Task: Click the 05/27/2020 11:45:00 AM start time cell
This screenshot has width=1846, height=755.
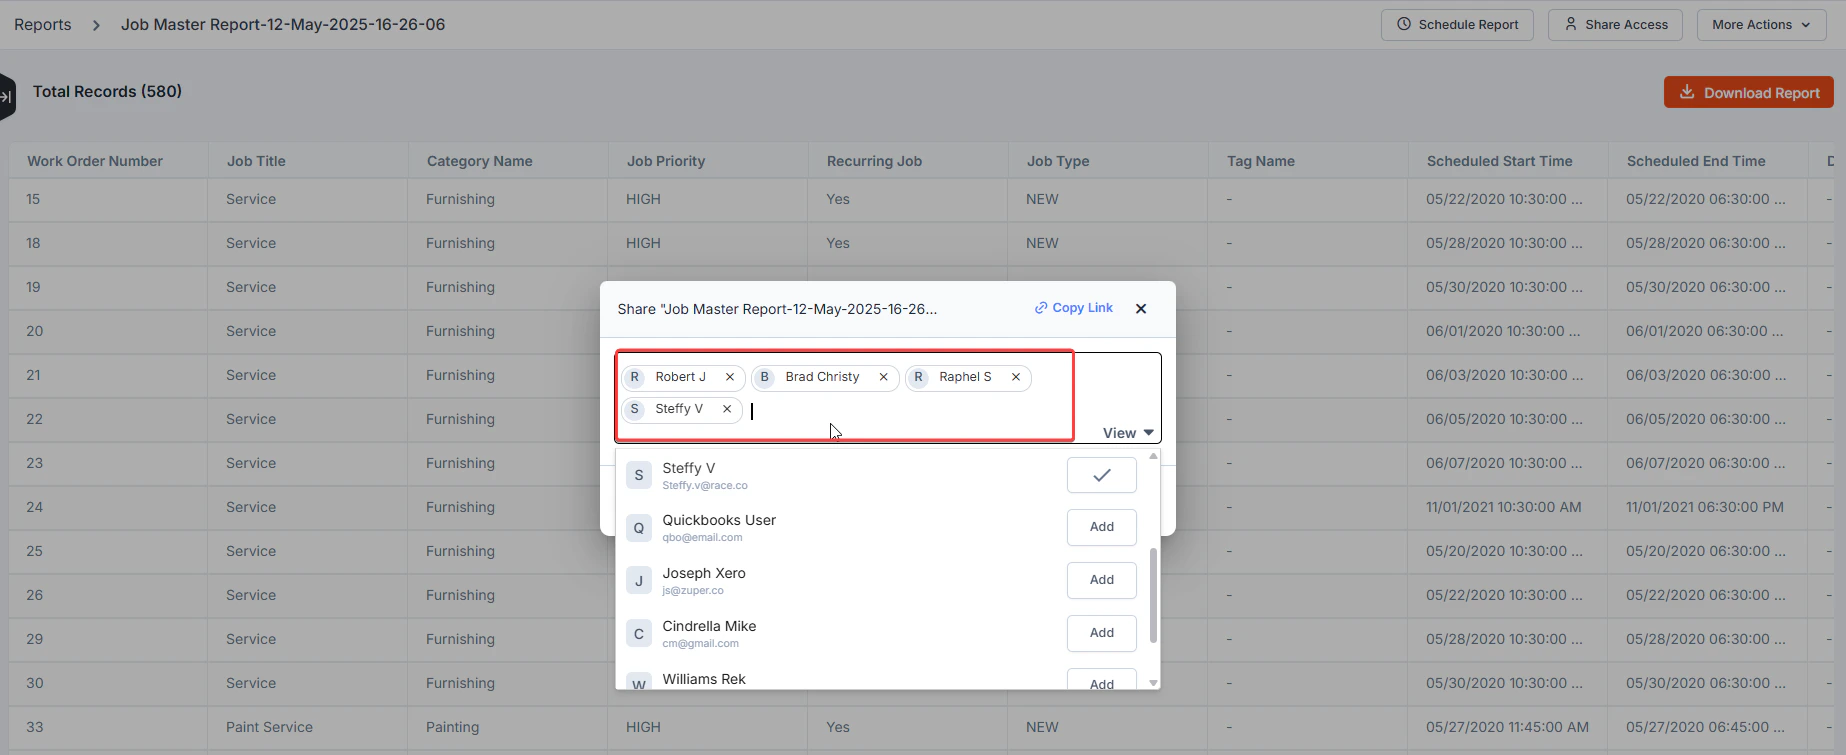Action: pos(1507,727)
